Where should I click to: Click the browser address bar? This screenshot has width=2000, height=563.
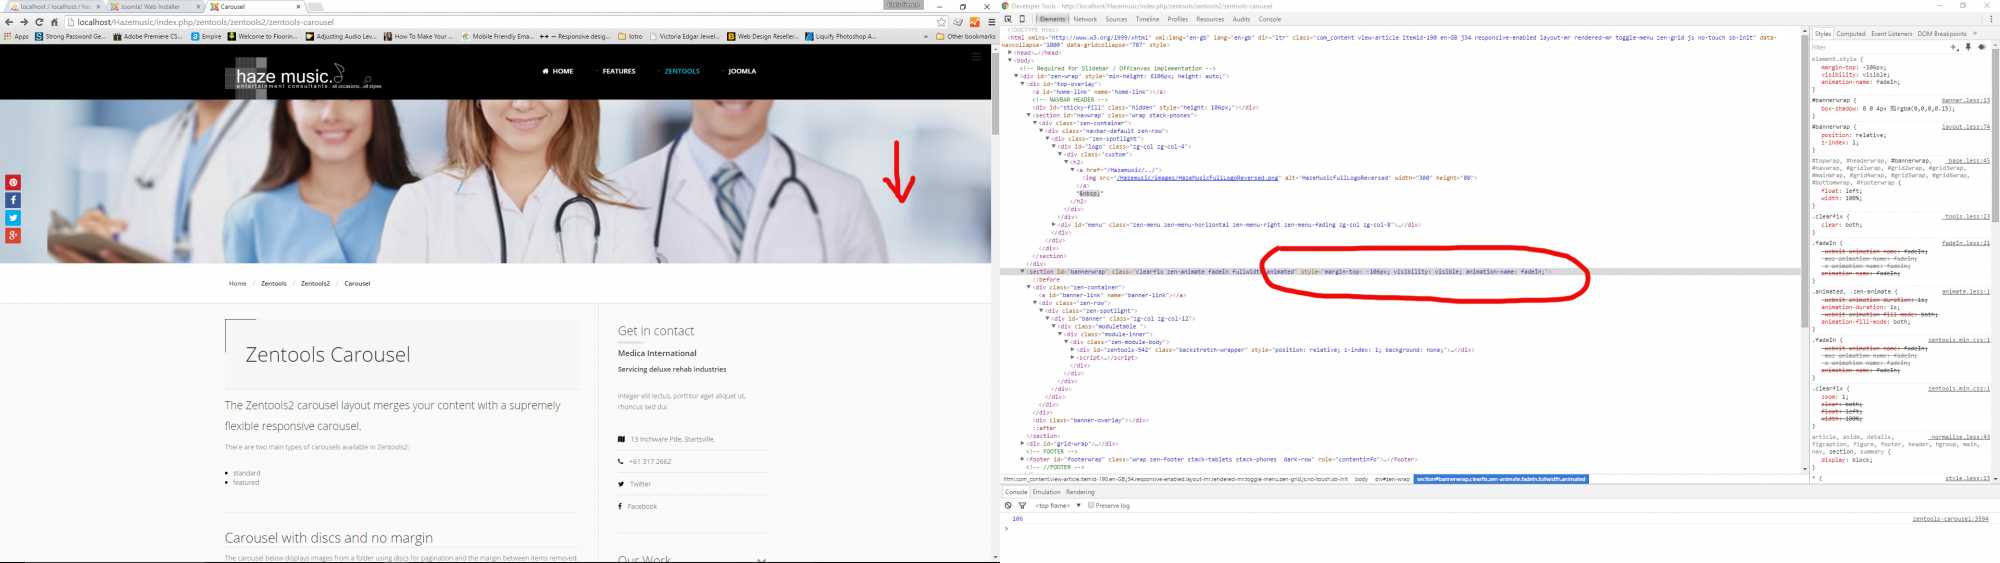[x=500, y=22]
